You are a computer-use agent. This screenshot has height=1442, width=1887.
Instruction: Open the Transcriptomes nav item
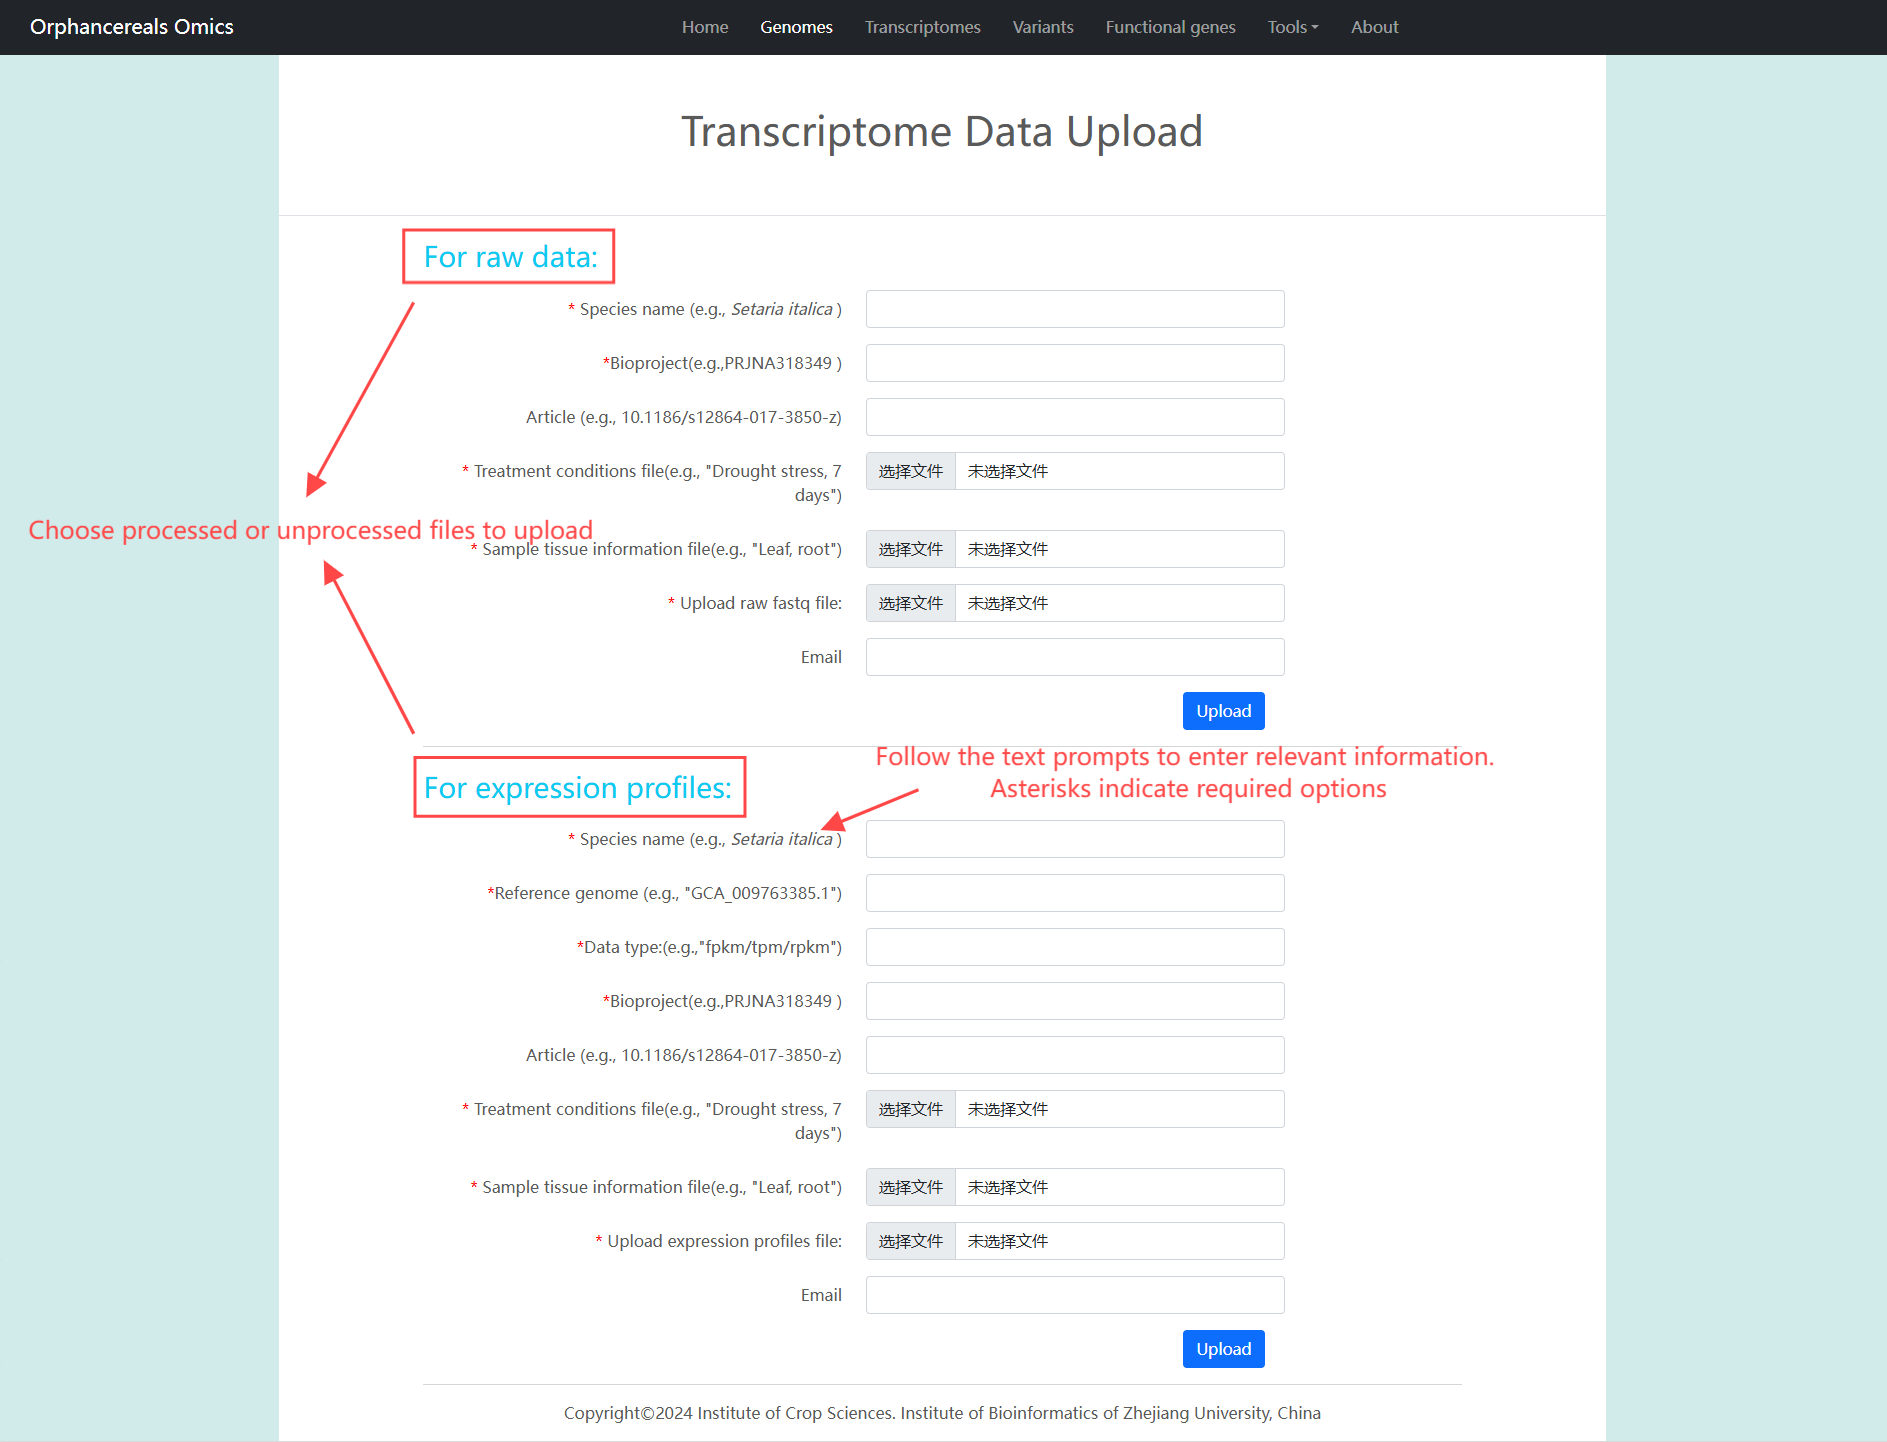point(922,27)
